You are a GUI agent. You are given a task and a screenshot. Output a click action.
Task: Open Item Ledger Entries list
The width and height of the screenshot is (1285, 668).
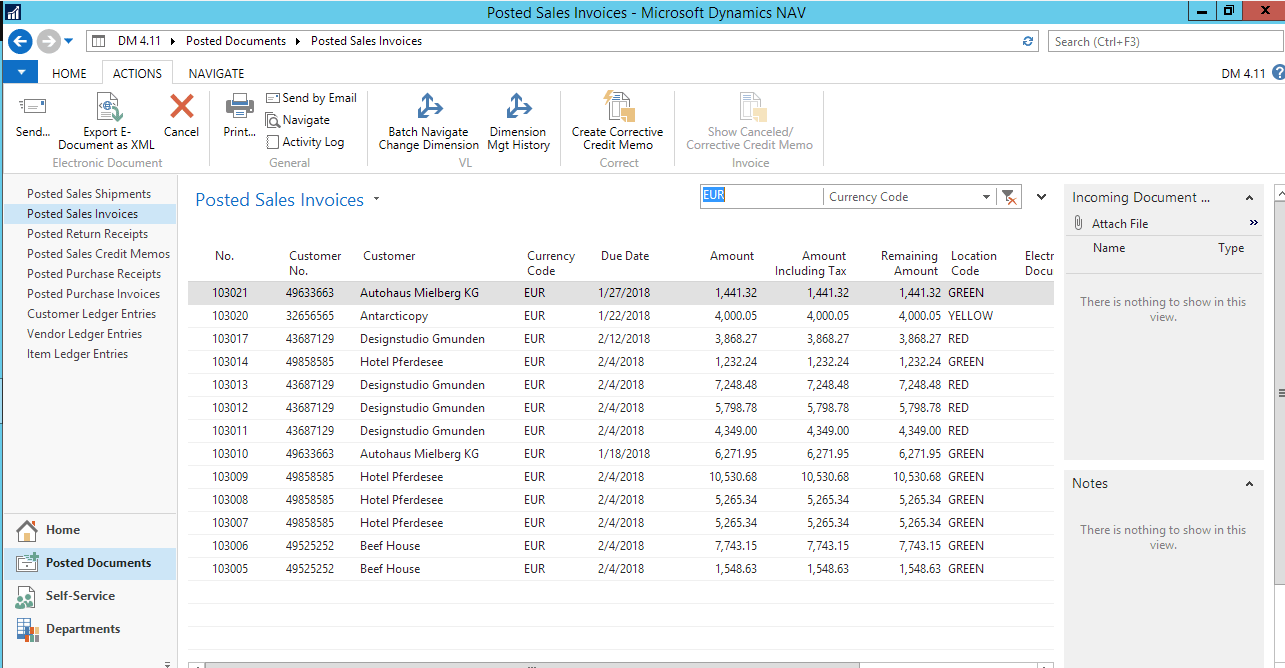pyautogui.click(x=77, y=354)
